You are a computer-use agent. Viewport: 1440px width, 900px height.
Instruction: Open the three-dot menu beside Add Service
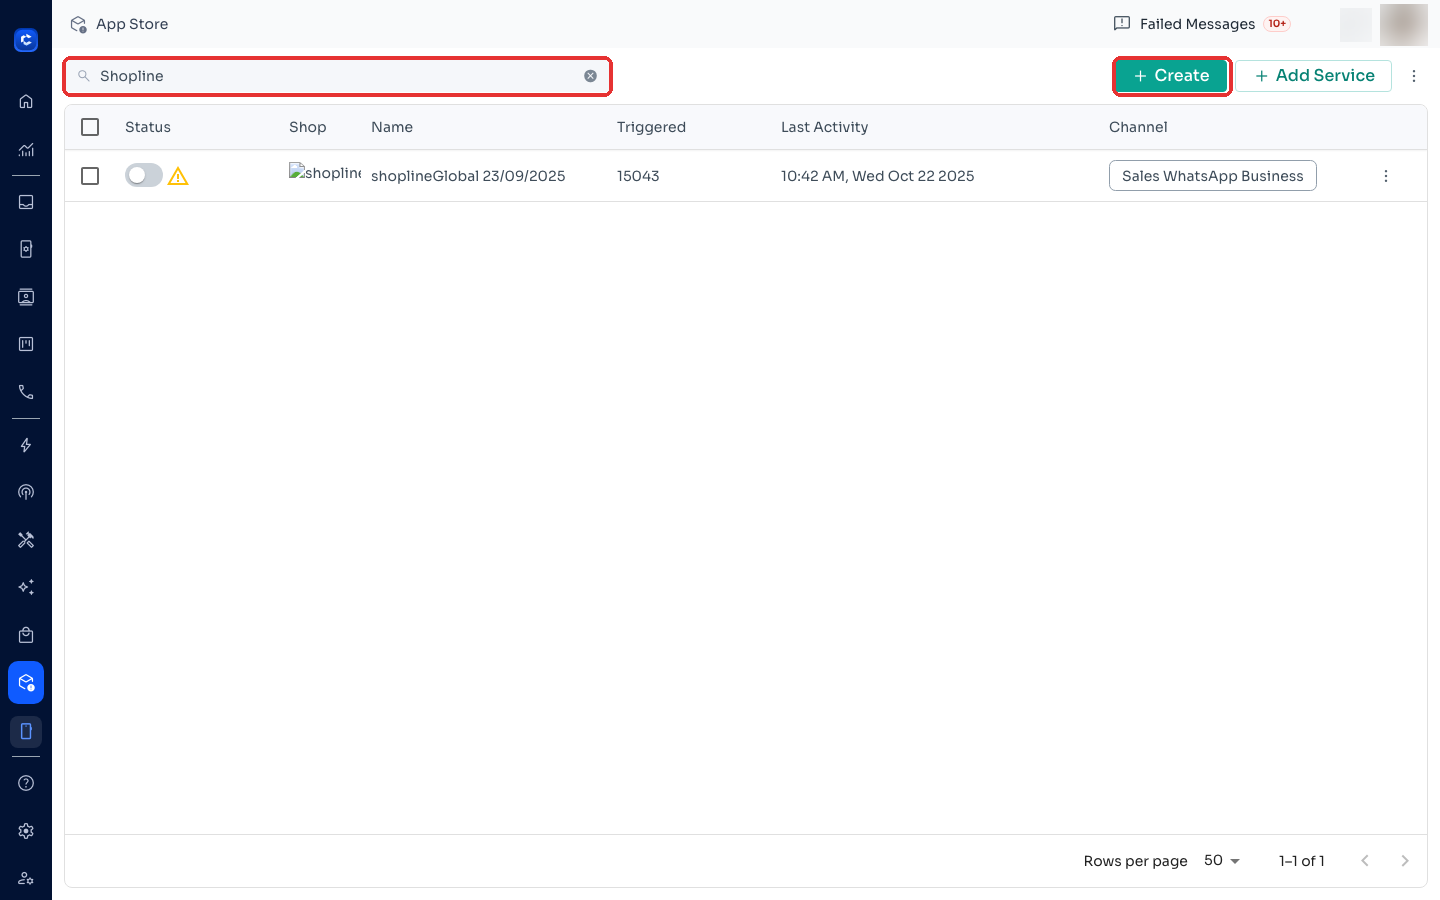pos(1414,76)
